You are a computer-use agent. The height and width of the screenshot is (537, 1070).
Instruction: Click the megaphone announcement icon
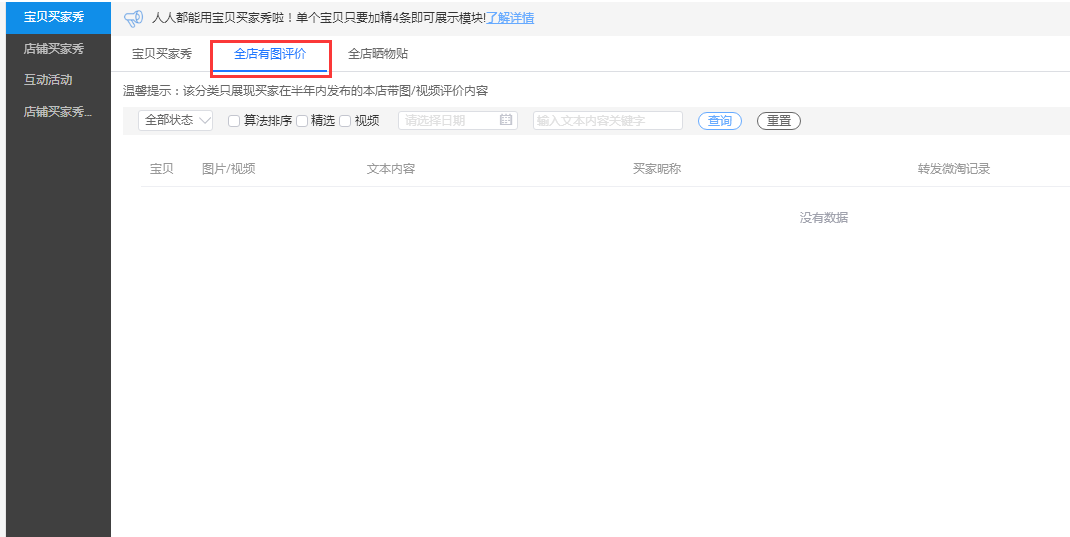[133, 18]
